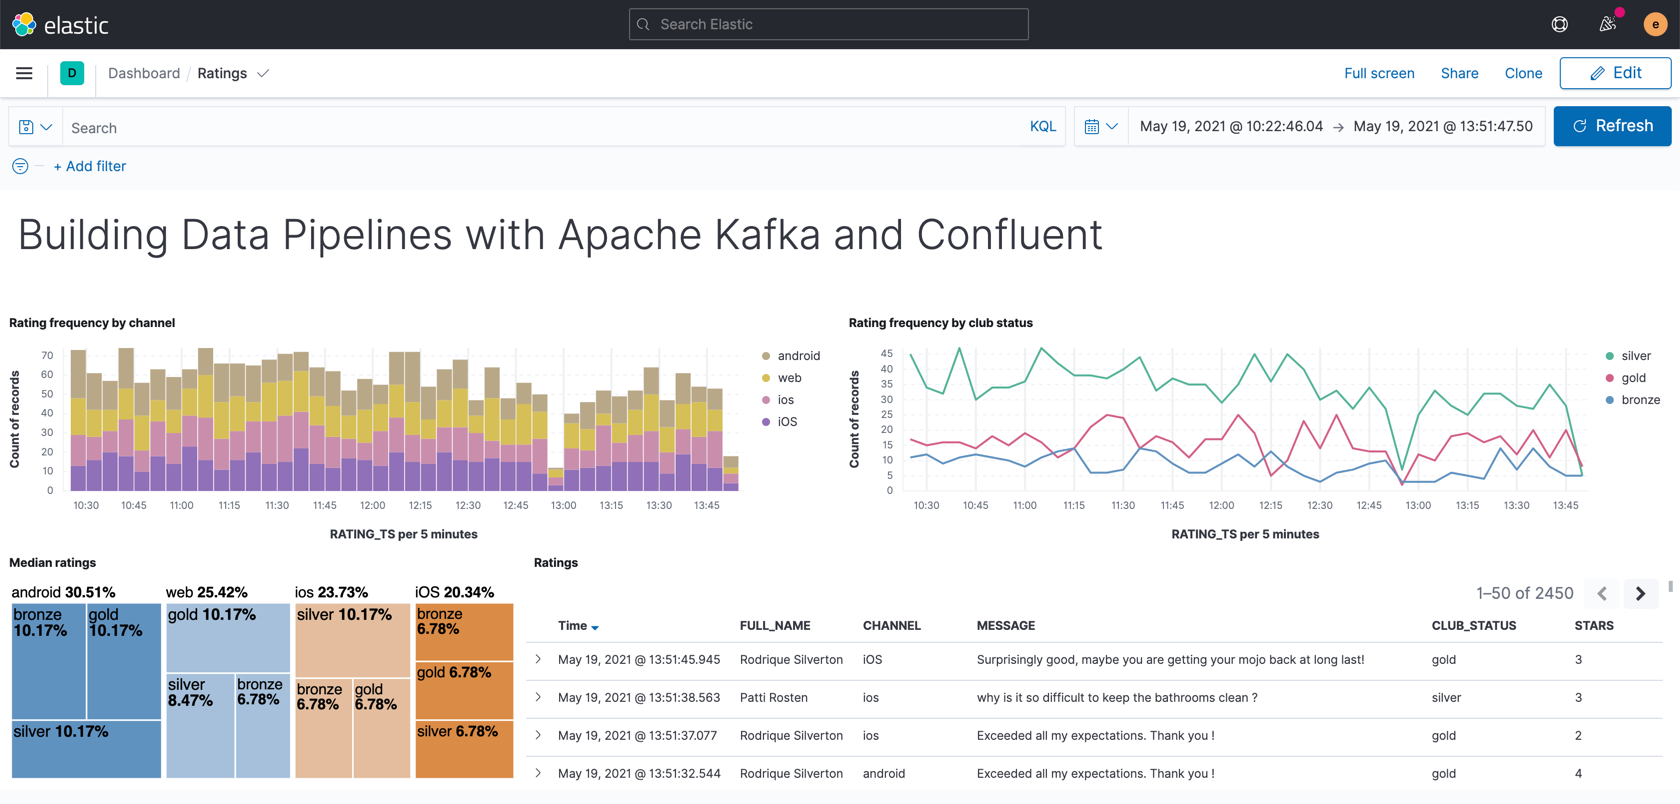Screen dimensions: 1680x804
Task: Click iOS silver 6.78% orange tile
Action: click(464, 749)
